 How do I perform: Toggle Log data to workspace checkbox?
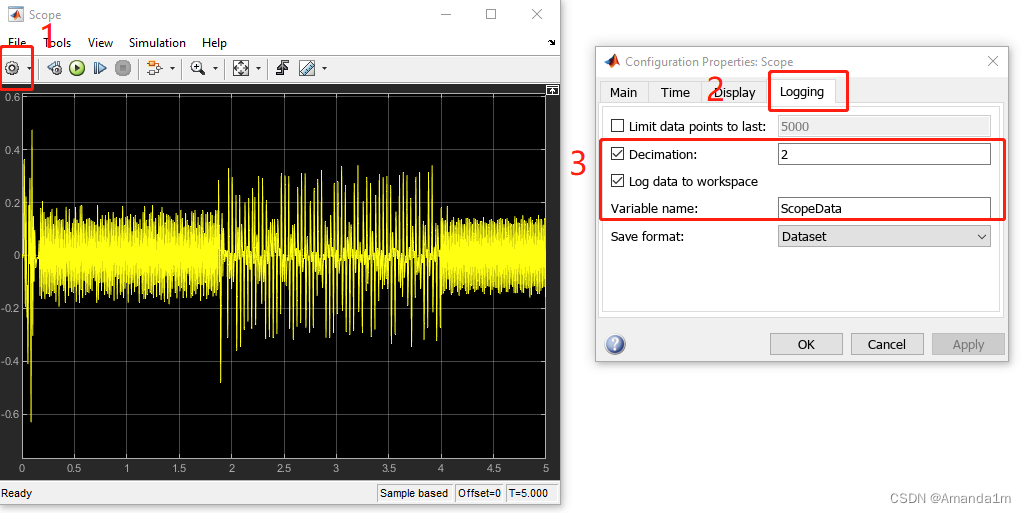click(x=617, y=181)
